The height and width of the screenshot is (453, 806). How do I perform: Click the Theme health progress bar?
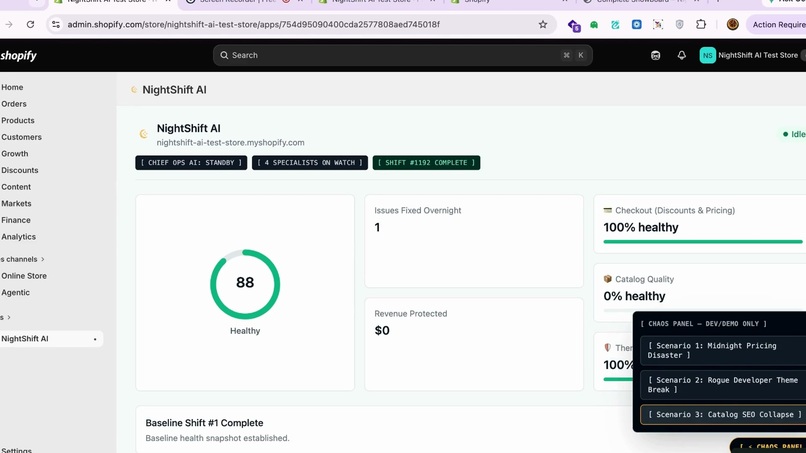point(618,379)
